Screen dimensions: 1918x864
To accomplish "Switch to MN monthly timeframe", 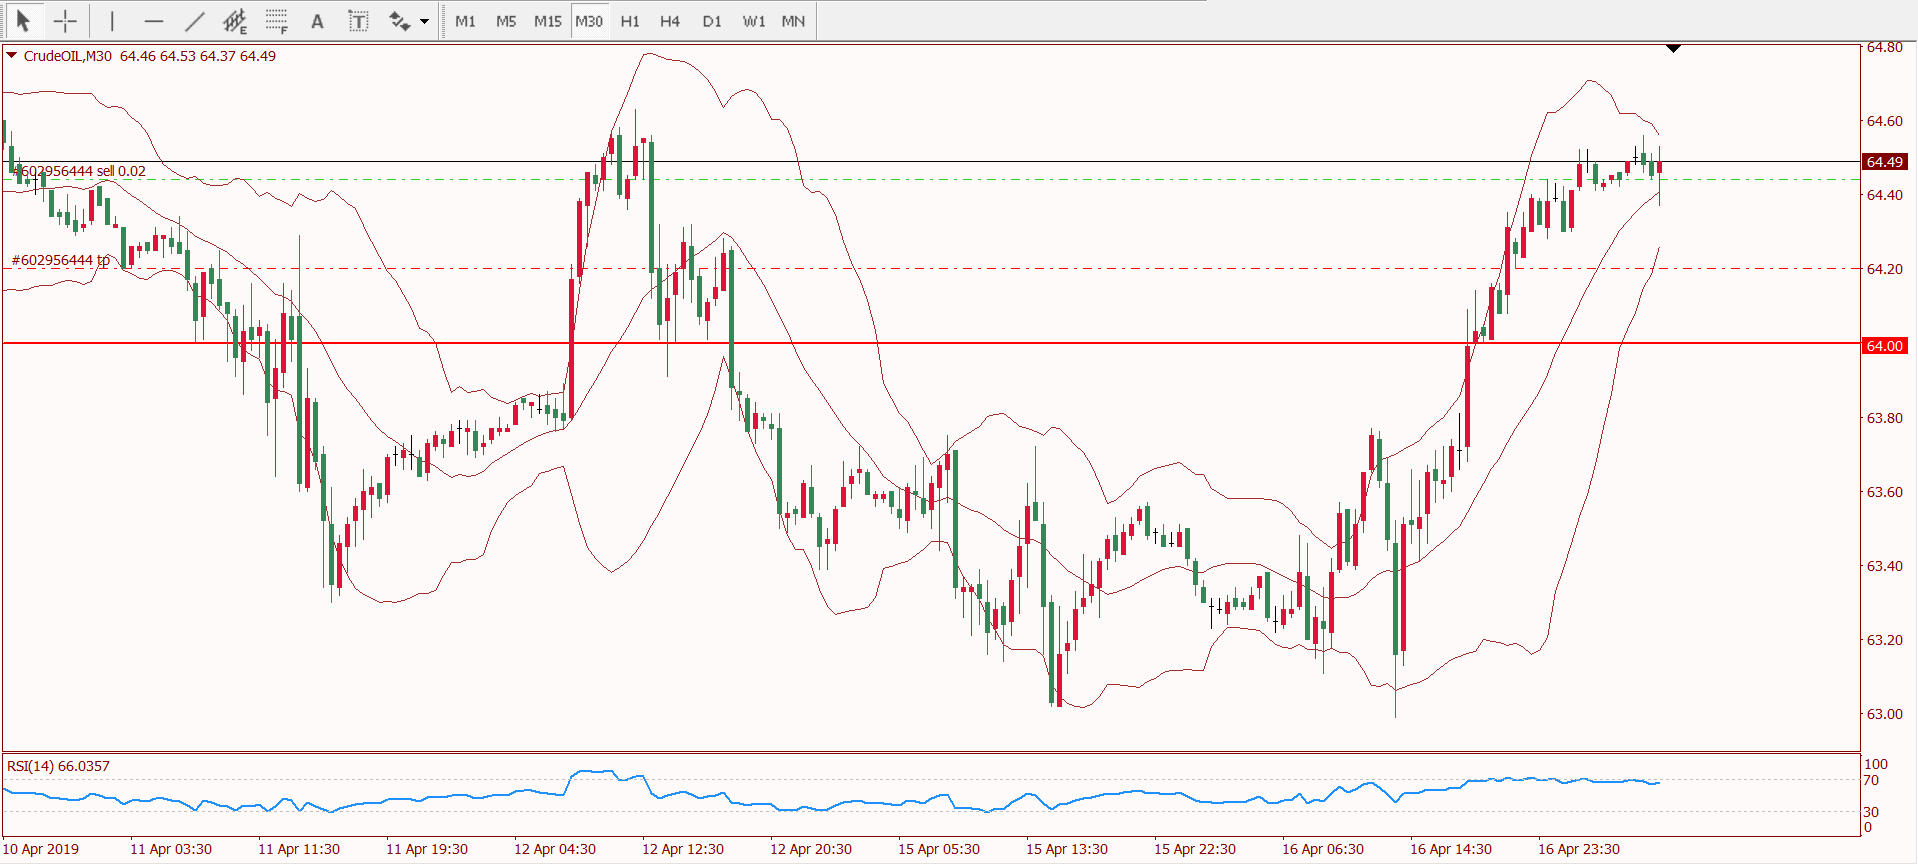I will [x=793, y=21].
